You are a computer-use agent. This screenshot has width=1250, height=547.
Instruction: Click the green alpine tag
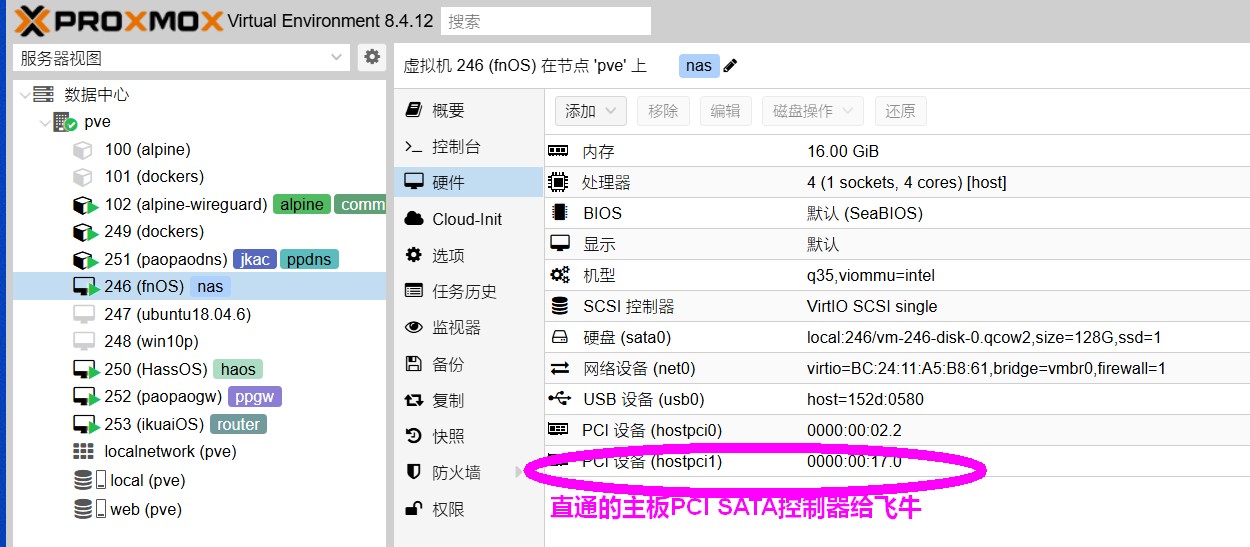302,204
